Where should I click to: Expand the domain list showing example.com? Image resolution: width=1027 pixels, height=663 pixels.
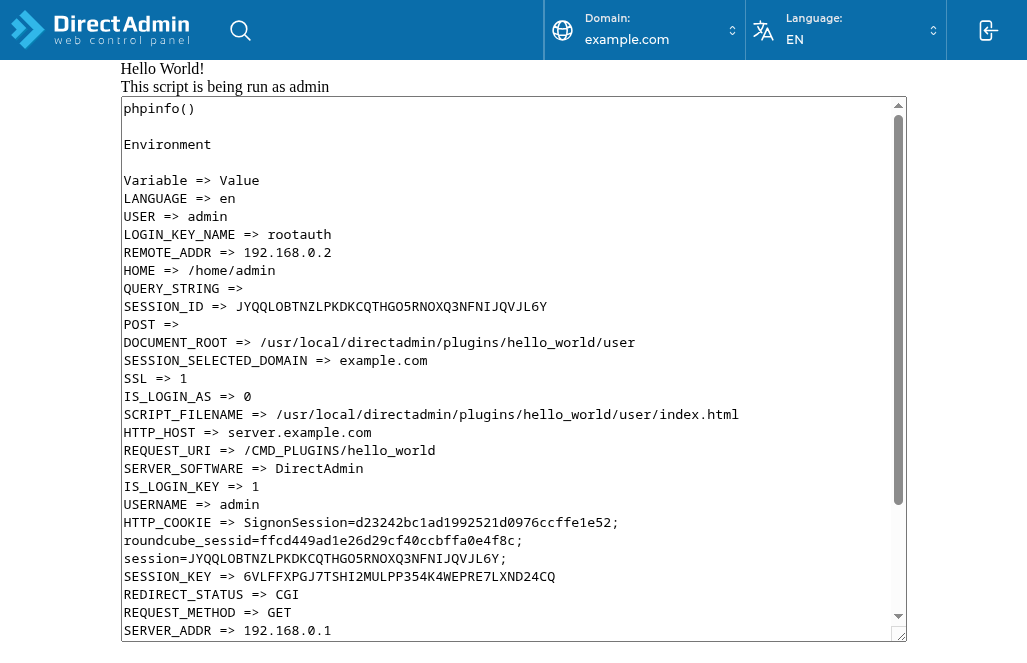[731, 30]
